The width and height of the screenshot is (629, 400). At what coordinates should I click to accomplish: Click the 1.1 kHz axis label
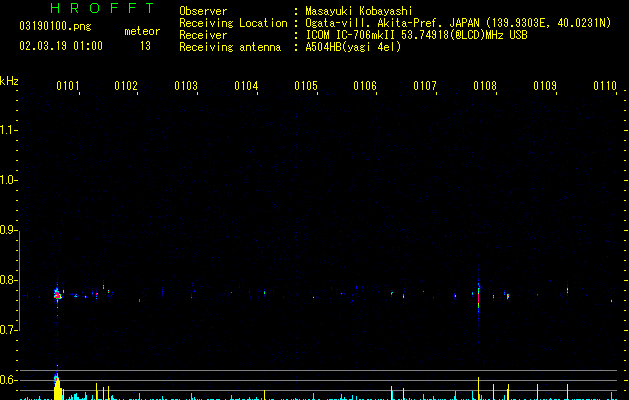[x=8, y=130]
